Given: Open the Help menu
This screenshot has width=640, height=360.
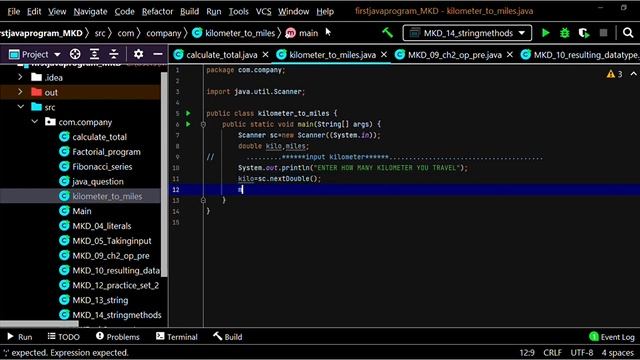Looking at the screenshot, I should tap(325, 11).
